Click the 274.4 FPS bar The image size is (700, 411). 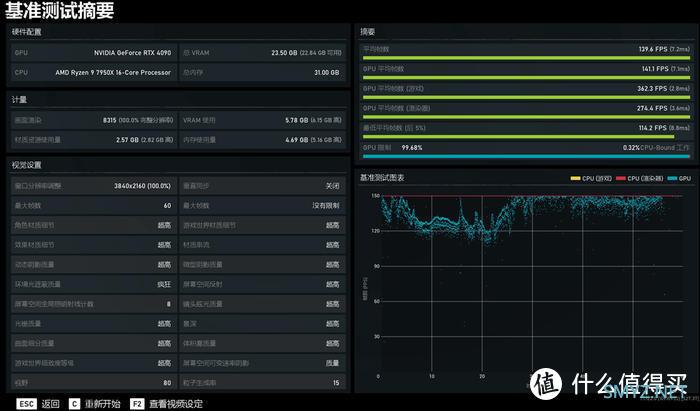[x=526, y=117]
